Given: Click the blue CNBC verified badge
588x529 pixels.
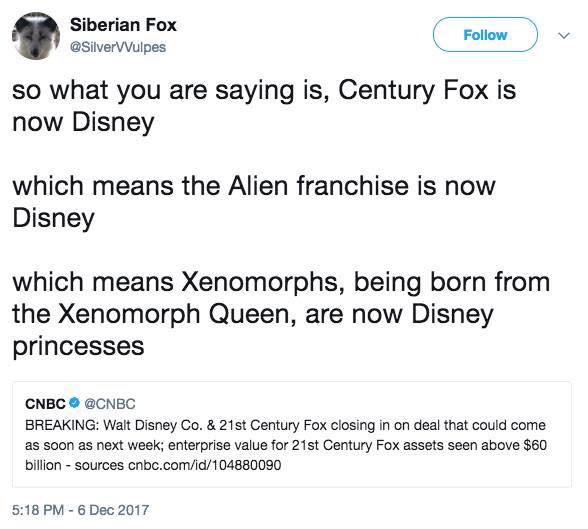Looking at the screenshot, I should coord(74,403).
